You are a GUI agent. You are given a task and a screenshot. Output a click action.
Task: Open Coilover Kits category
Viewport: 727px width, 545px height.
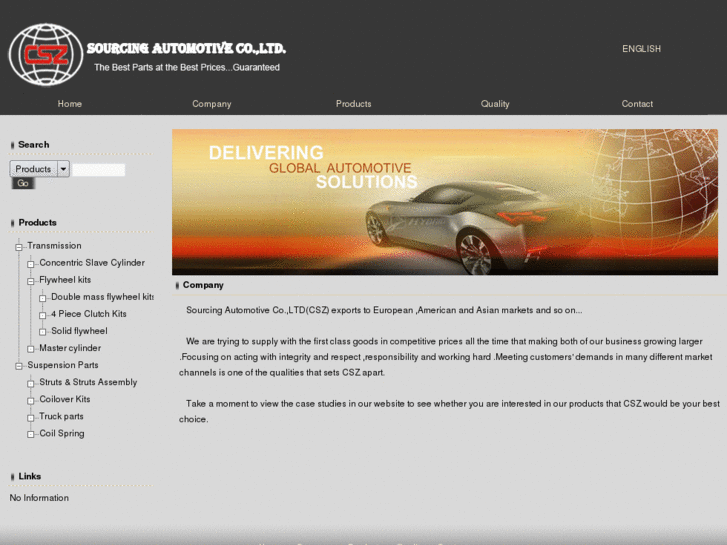click(64, 399)
